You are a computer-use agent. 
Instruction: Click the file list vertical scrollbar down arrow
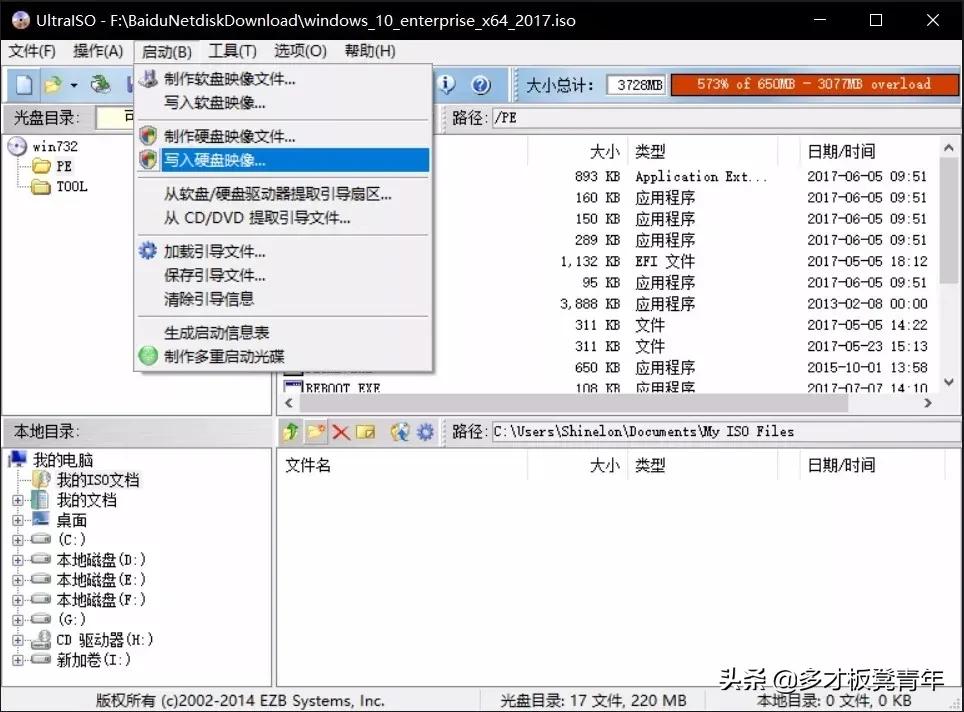point(947,380)
